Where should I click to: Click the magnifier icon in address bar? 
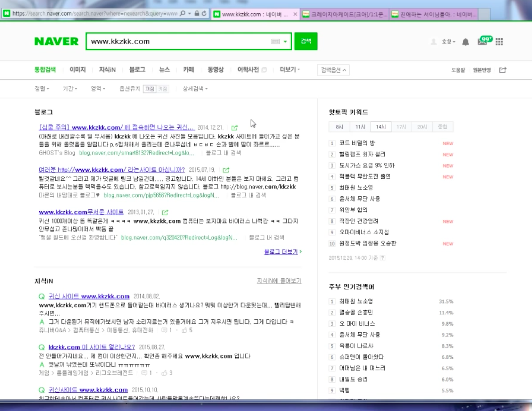click(x=182, y=14)
